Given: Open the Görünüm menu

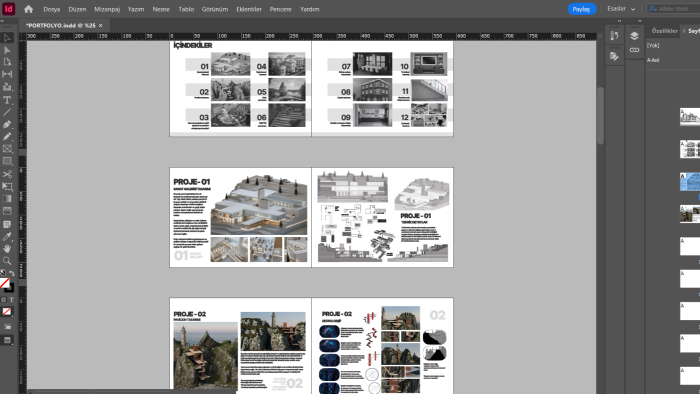Looking at the screenshot, I should point(215,9).
